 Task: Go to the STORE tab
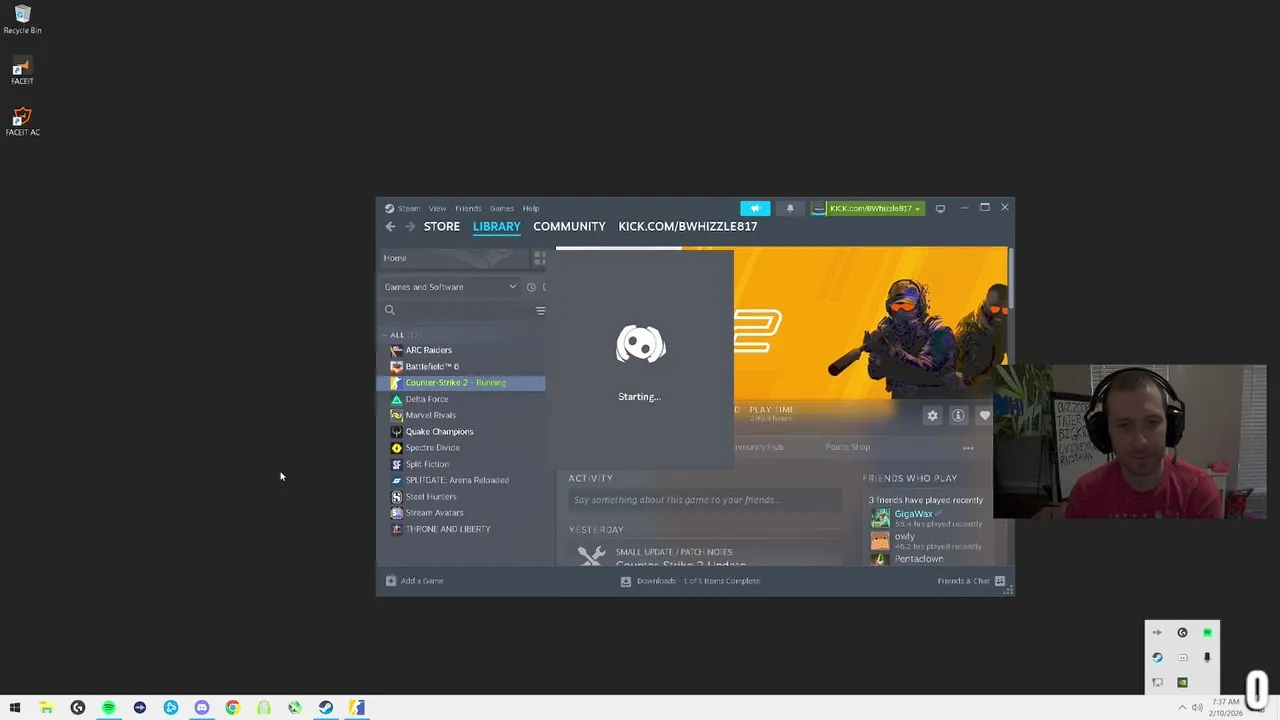click(442, 227)
